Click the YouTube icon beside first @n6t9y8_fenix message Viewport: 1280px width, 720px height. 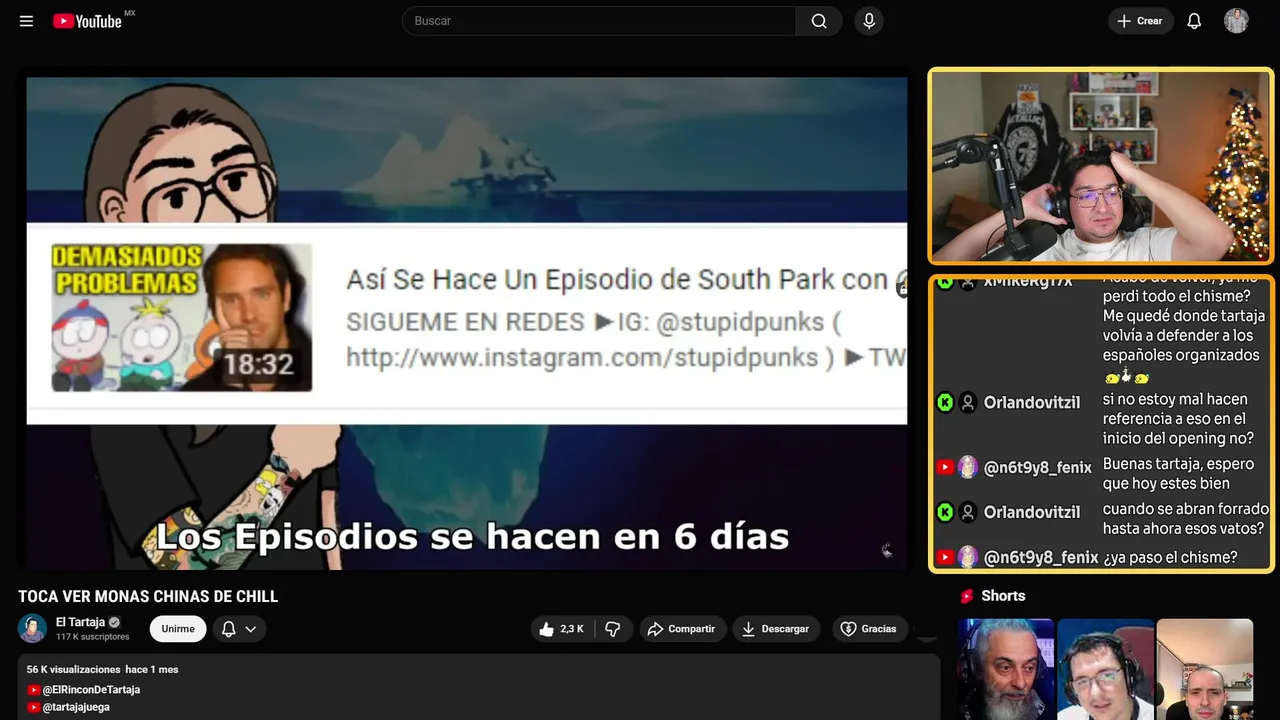[x=945, y=467]
